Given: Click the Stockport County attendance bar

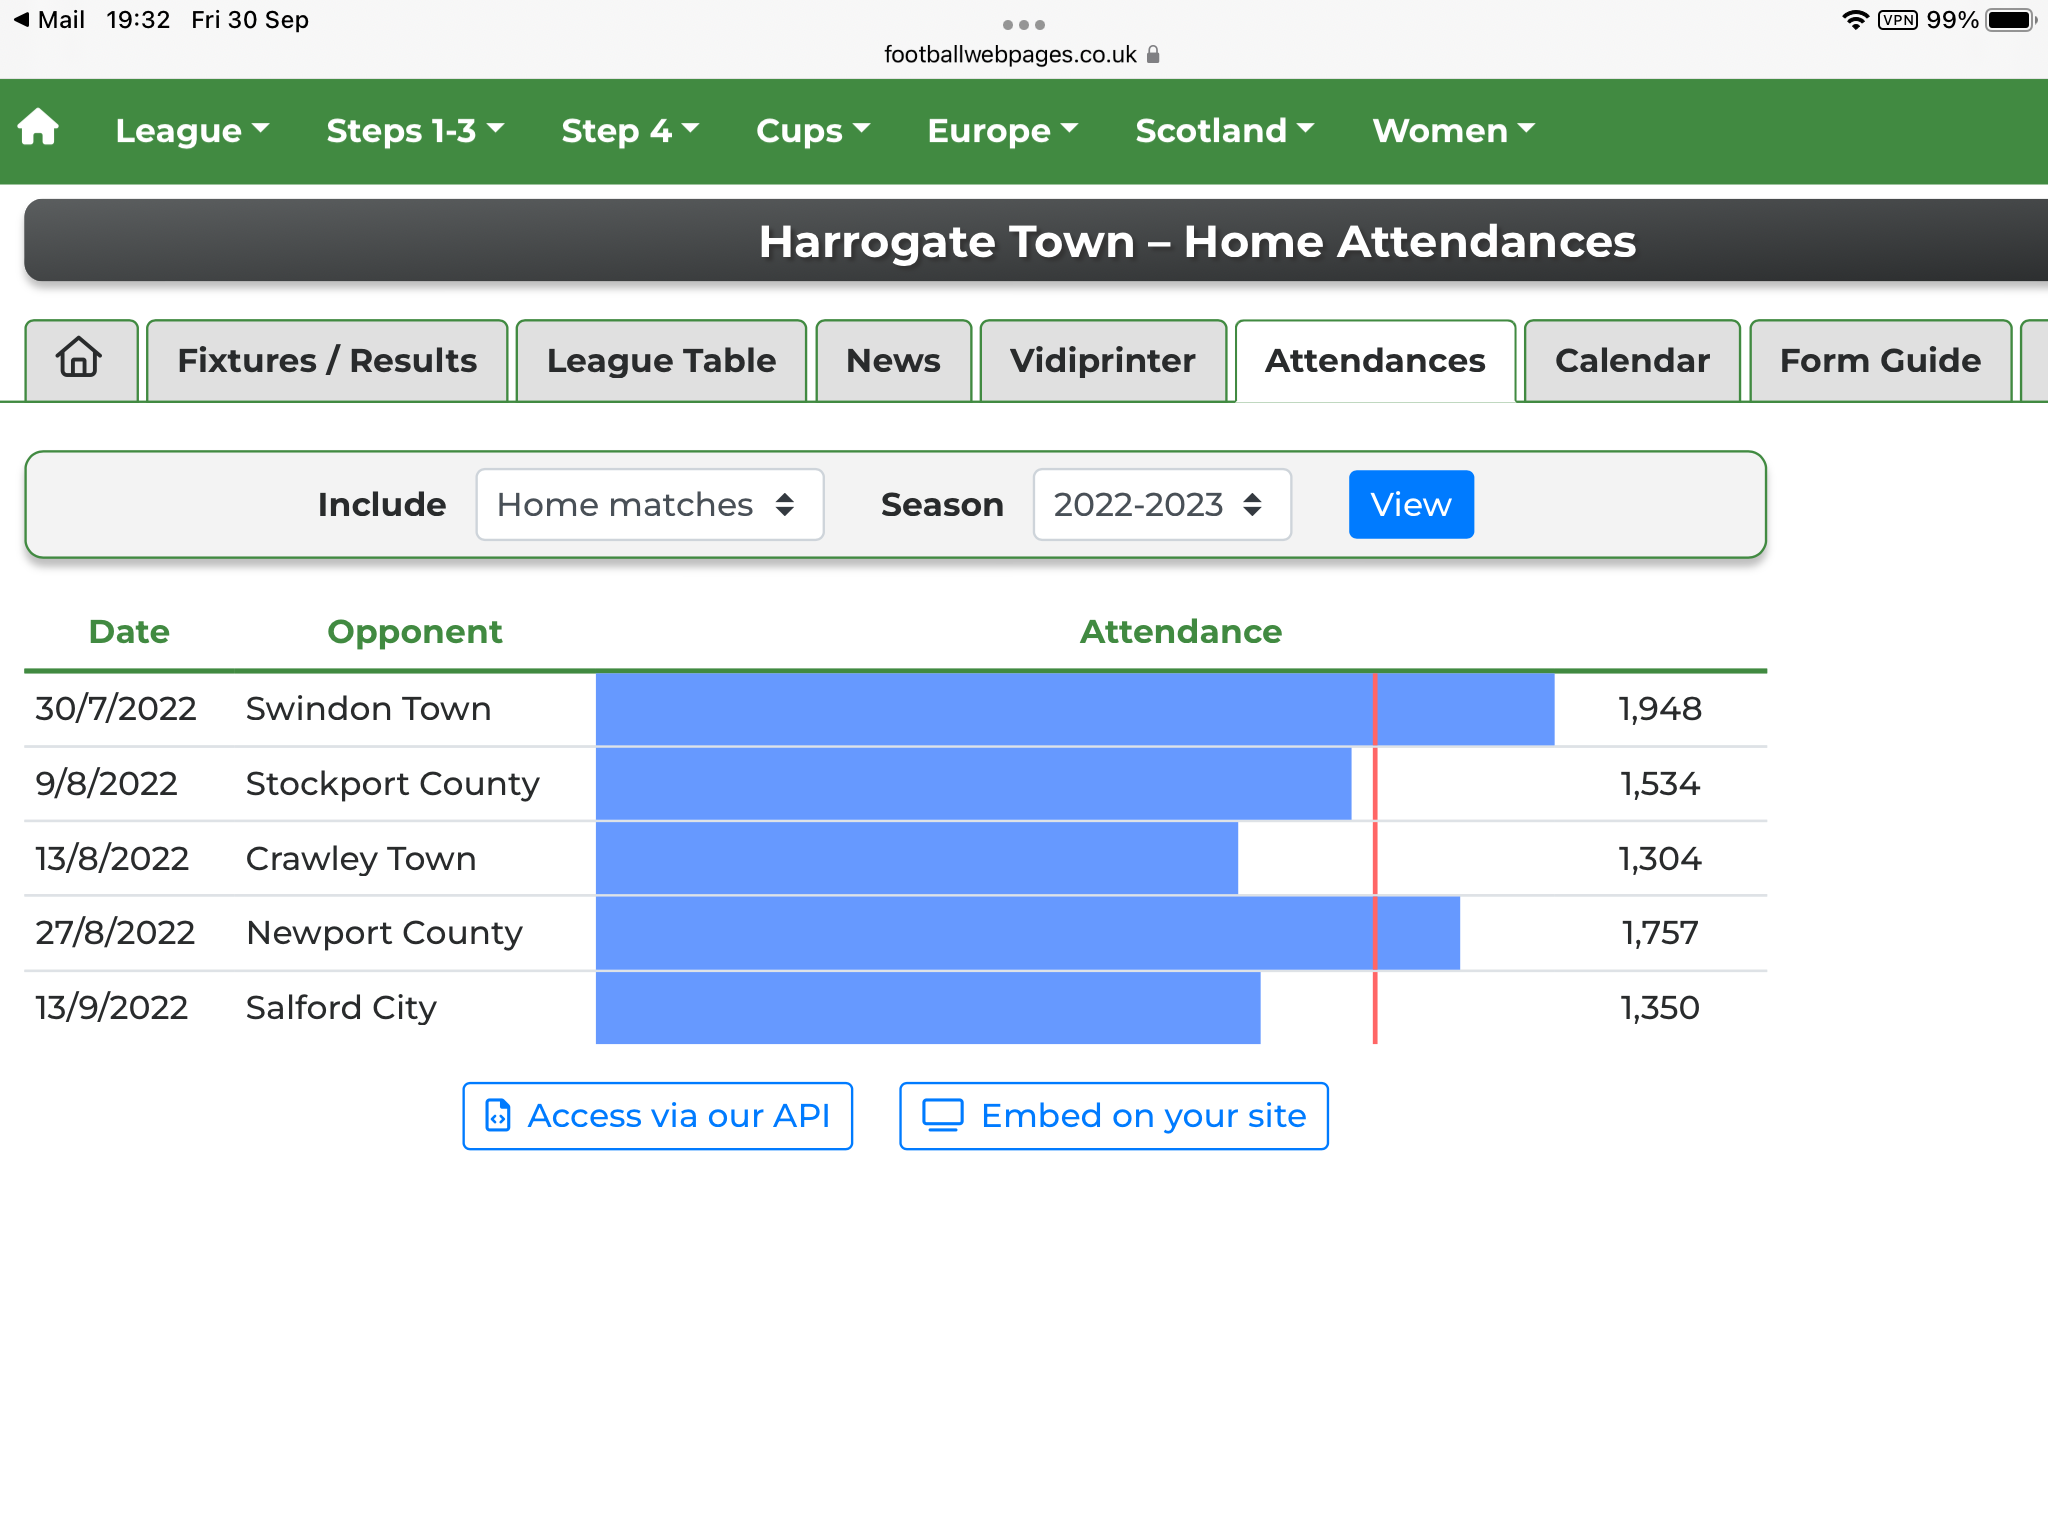Looking at the screenshot, I should [973, 784].
